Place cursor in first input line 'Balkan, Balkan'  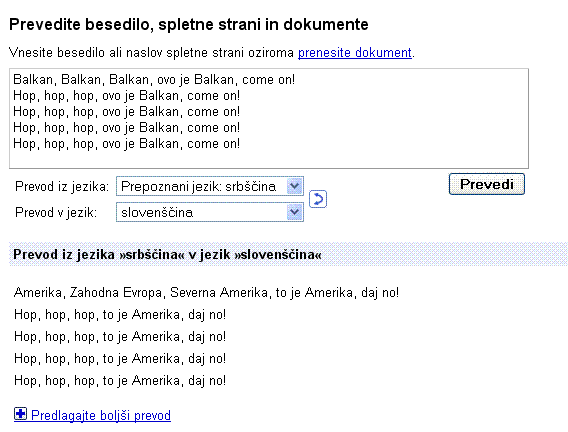click(x=154, y=80)
